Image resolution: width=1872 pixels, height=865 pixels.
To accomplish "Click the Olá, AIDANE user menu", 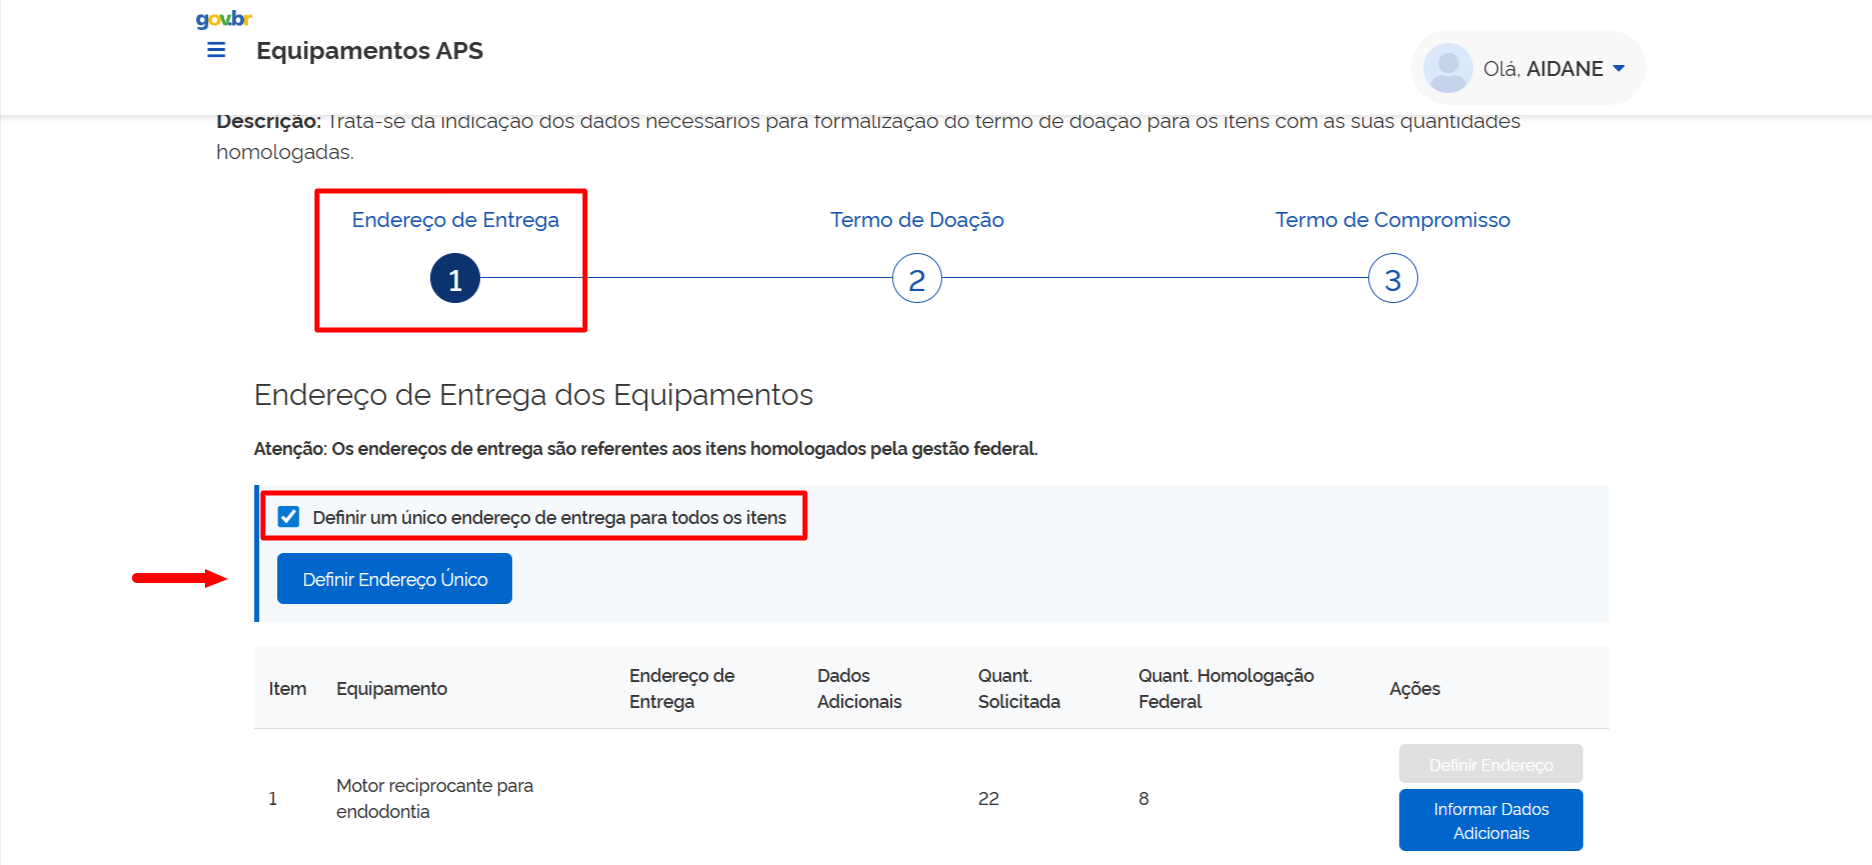I will (1542, 69).
